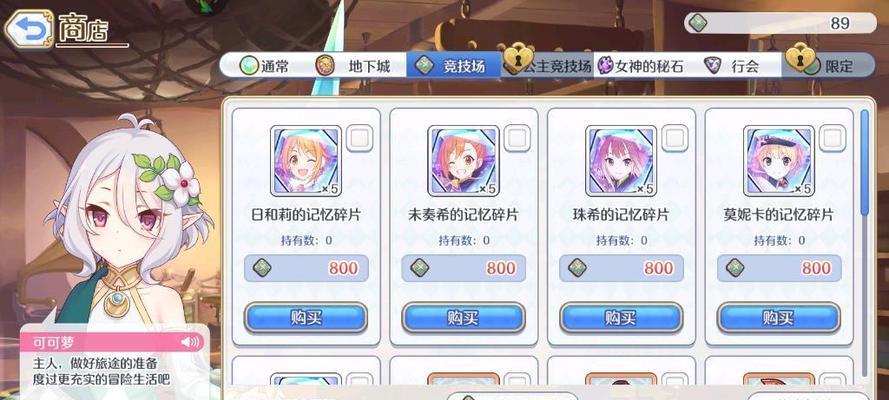Click 购买 button under 莫妮卡的记忆碎片

click(779, 317)
